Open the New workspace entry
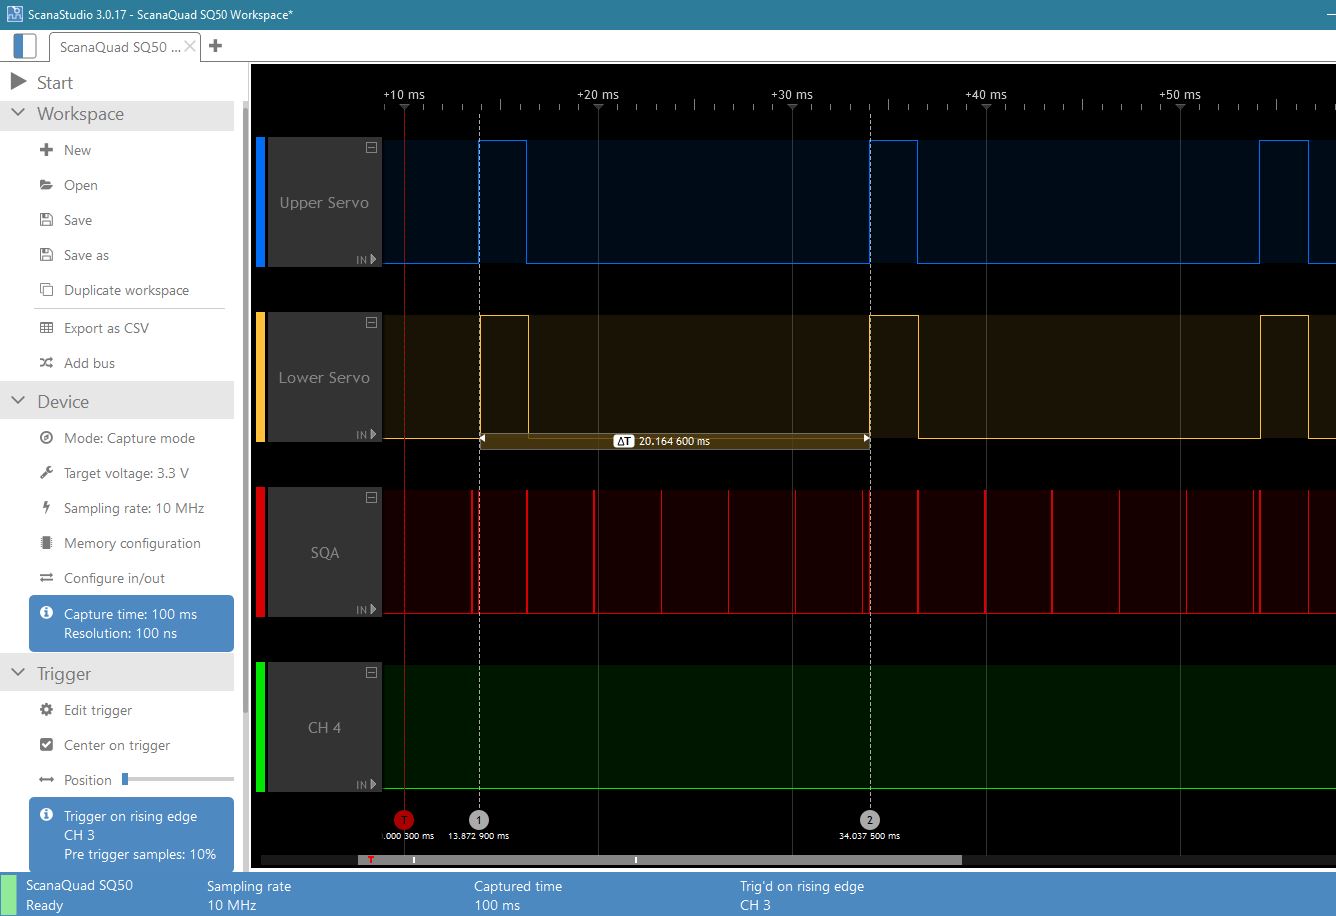1336x916 pixels. [x=77, y=150]
